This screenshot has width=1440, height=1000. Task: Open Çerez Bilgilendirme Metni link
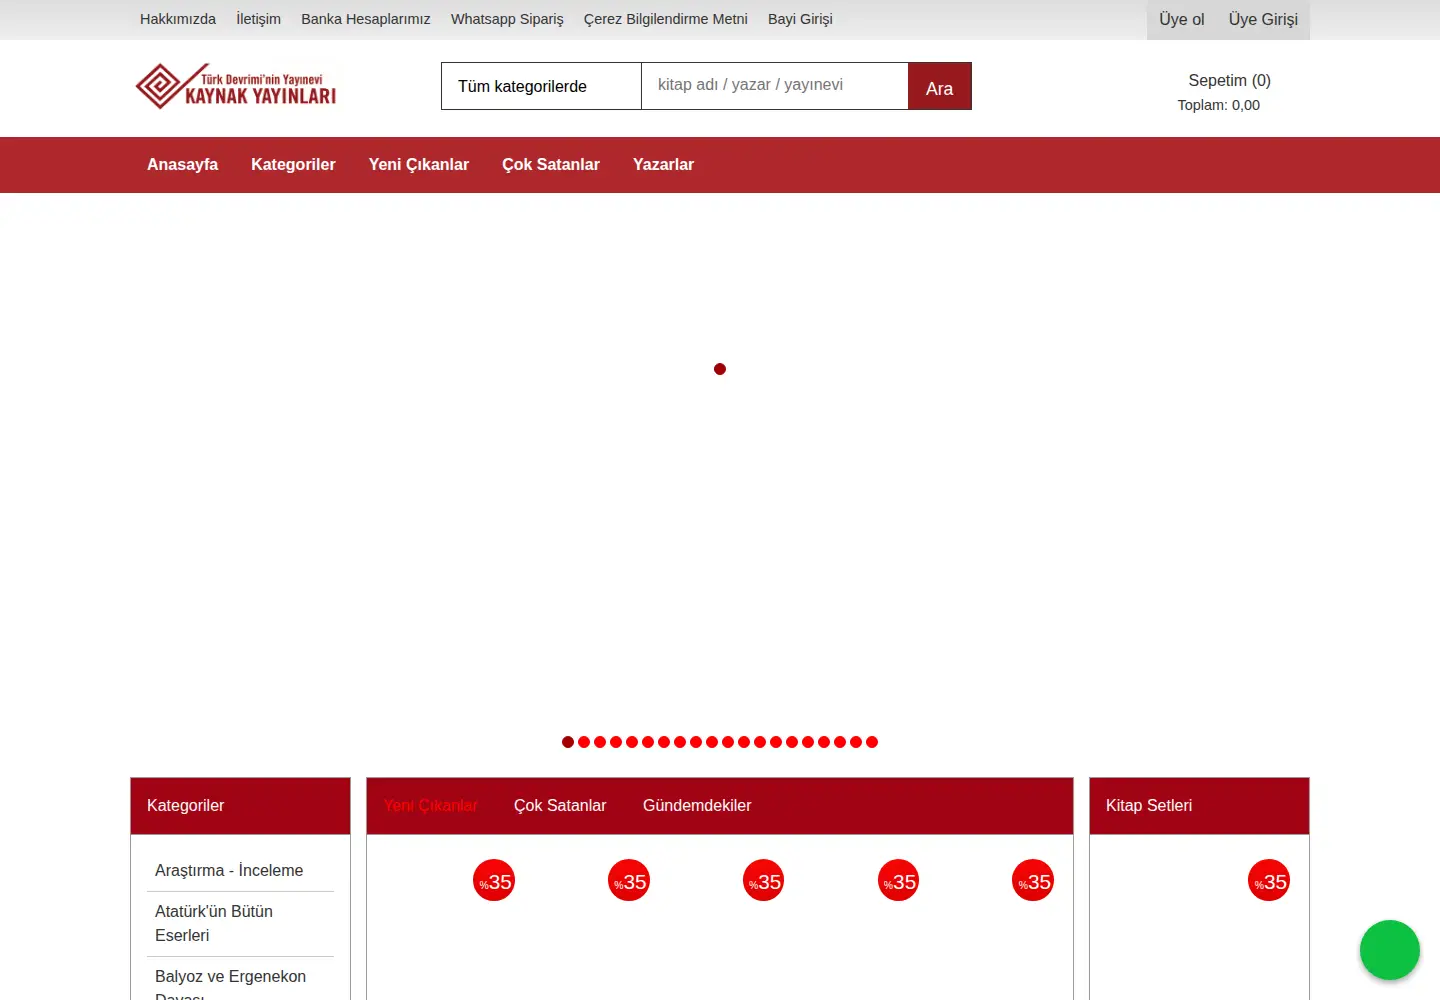(x=666, y=19)
